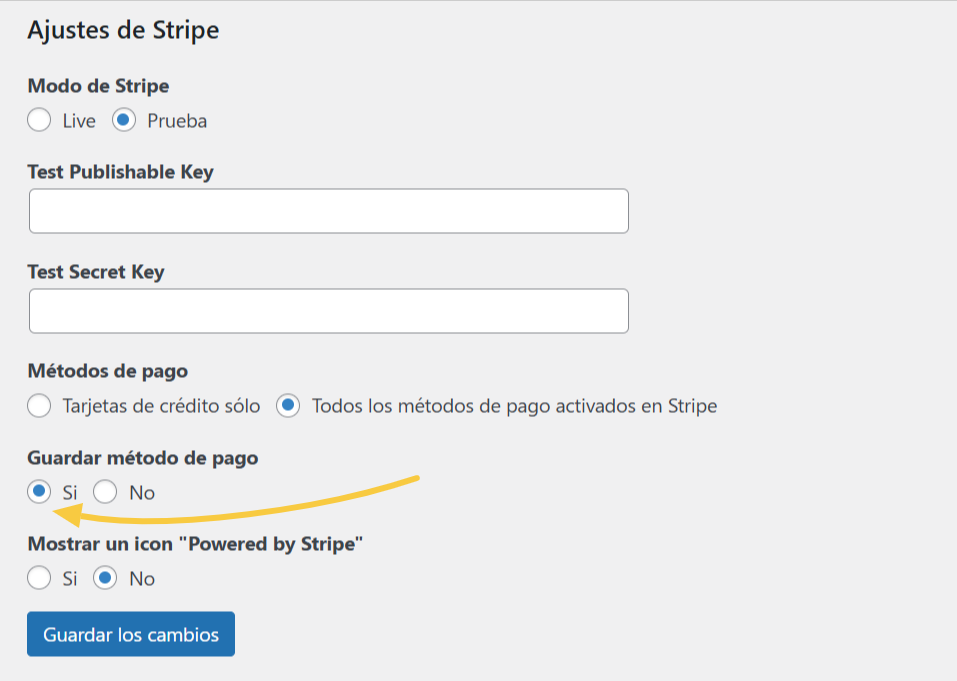957x681 pixels.
Task: Click the Modo de Stripe label
Action: (96, 86)
